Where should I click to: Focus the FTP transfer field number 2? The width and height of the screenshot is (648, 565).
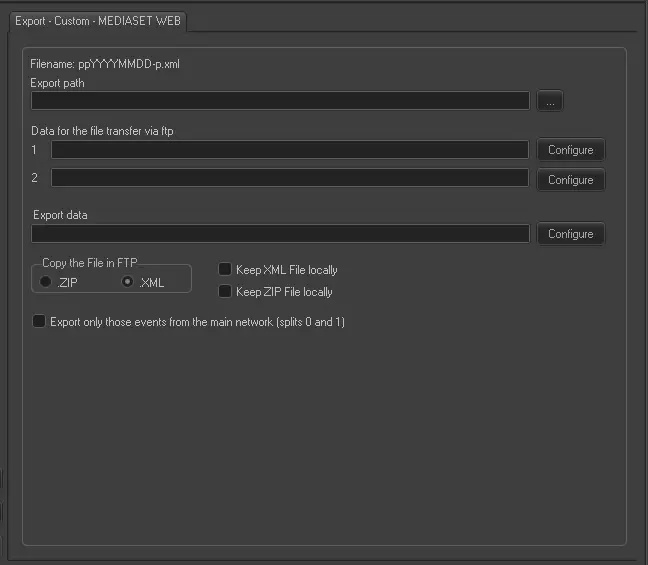pos(290,178)
